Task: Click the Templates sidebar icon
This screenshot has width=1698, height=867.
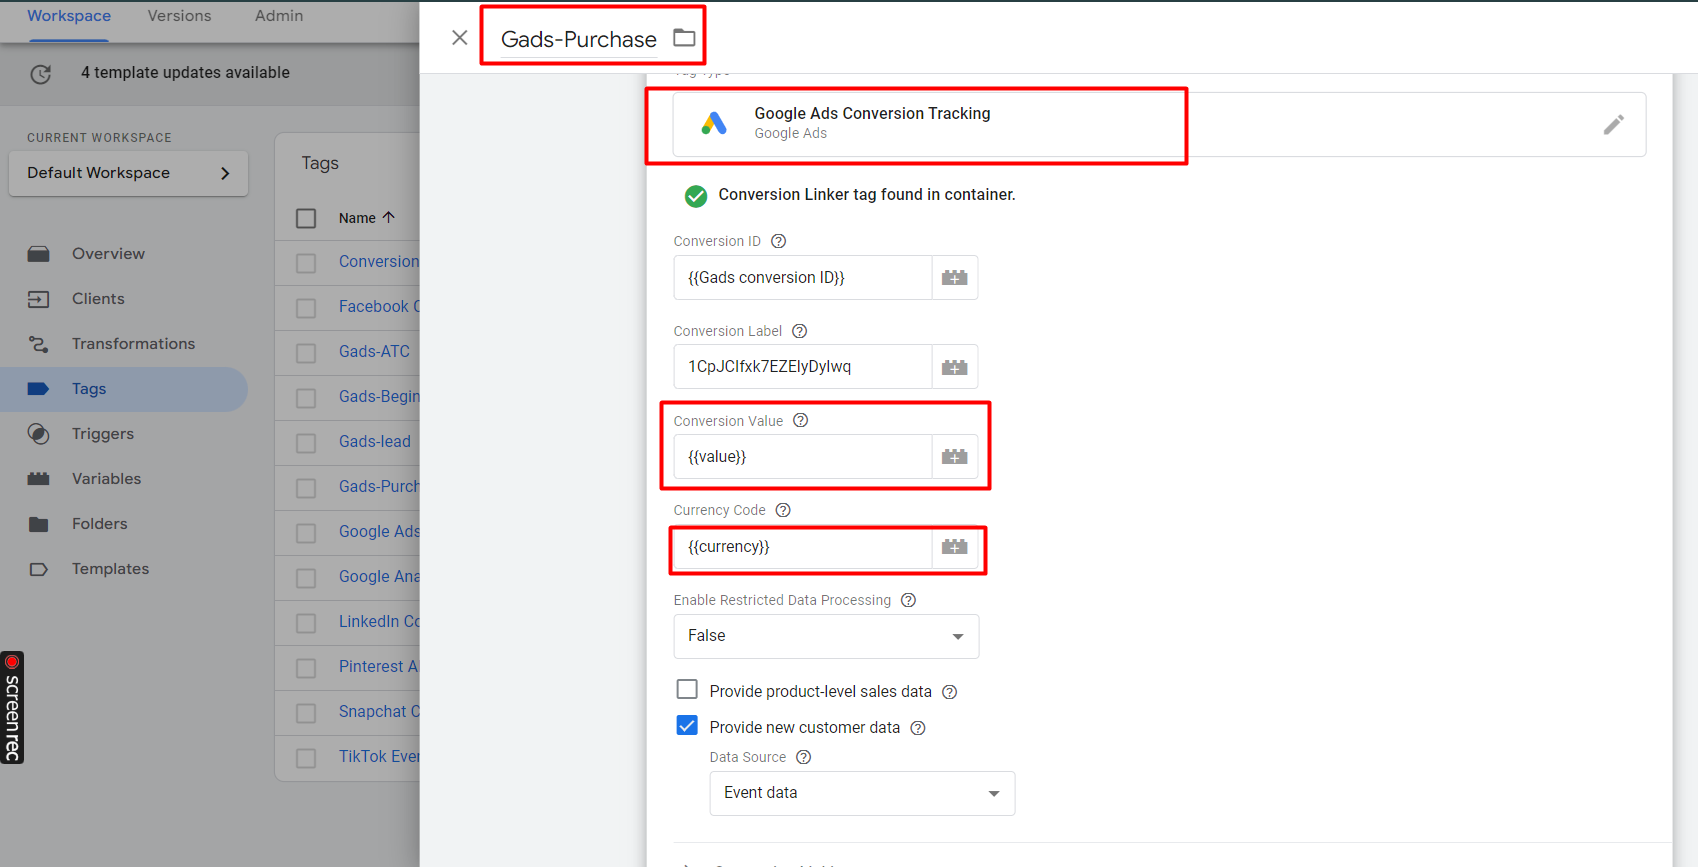Action: pos(39,569)
